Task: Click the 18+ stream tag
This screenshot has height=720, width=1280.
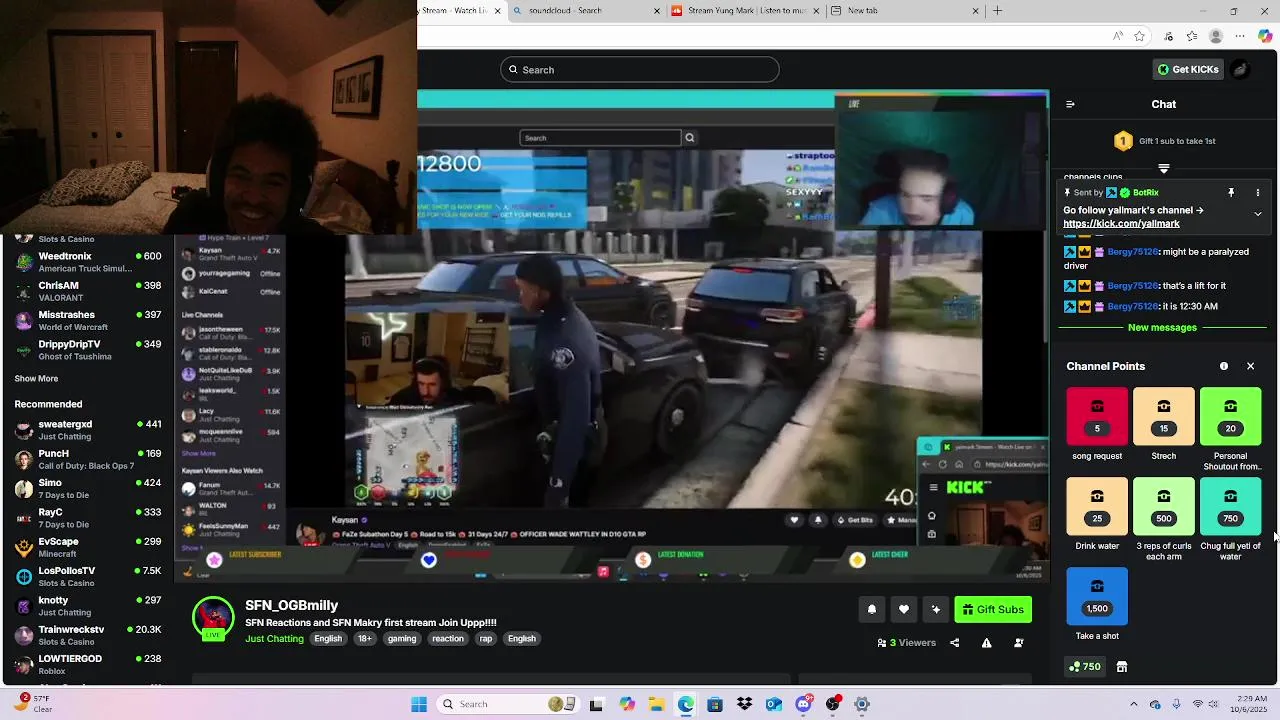Action: click(x=364, y=639)
